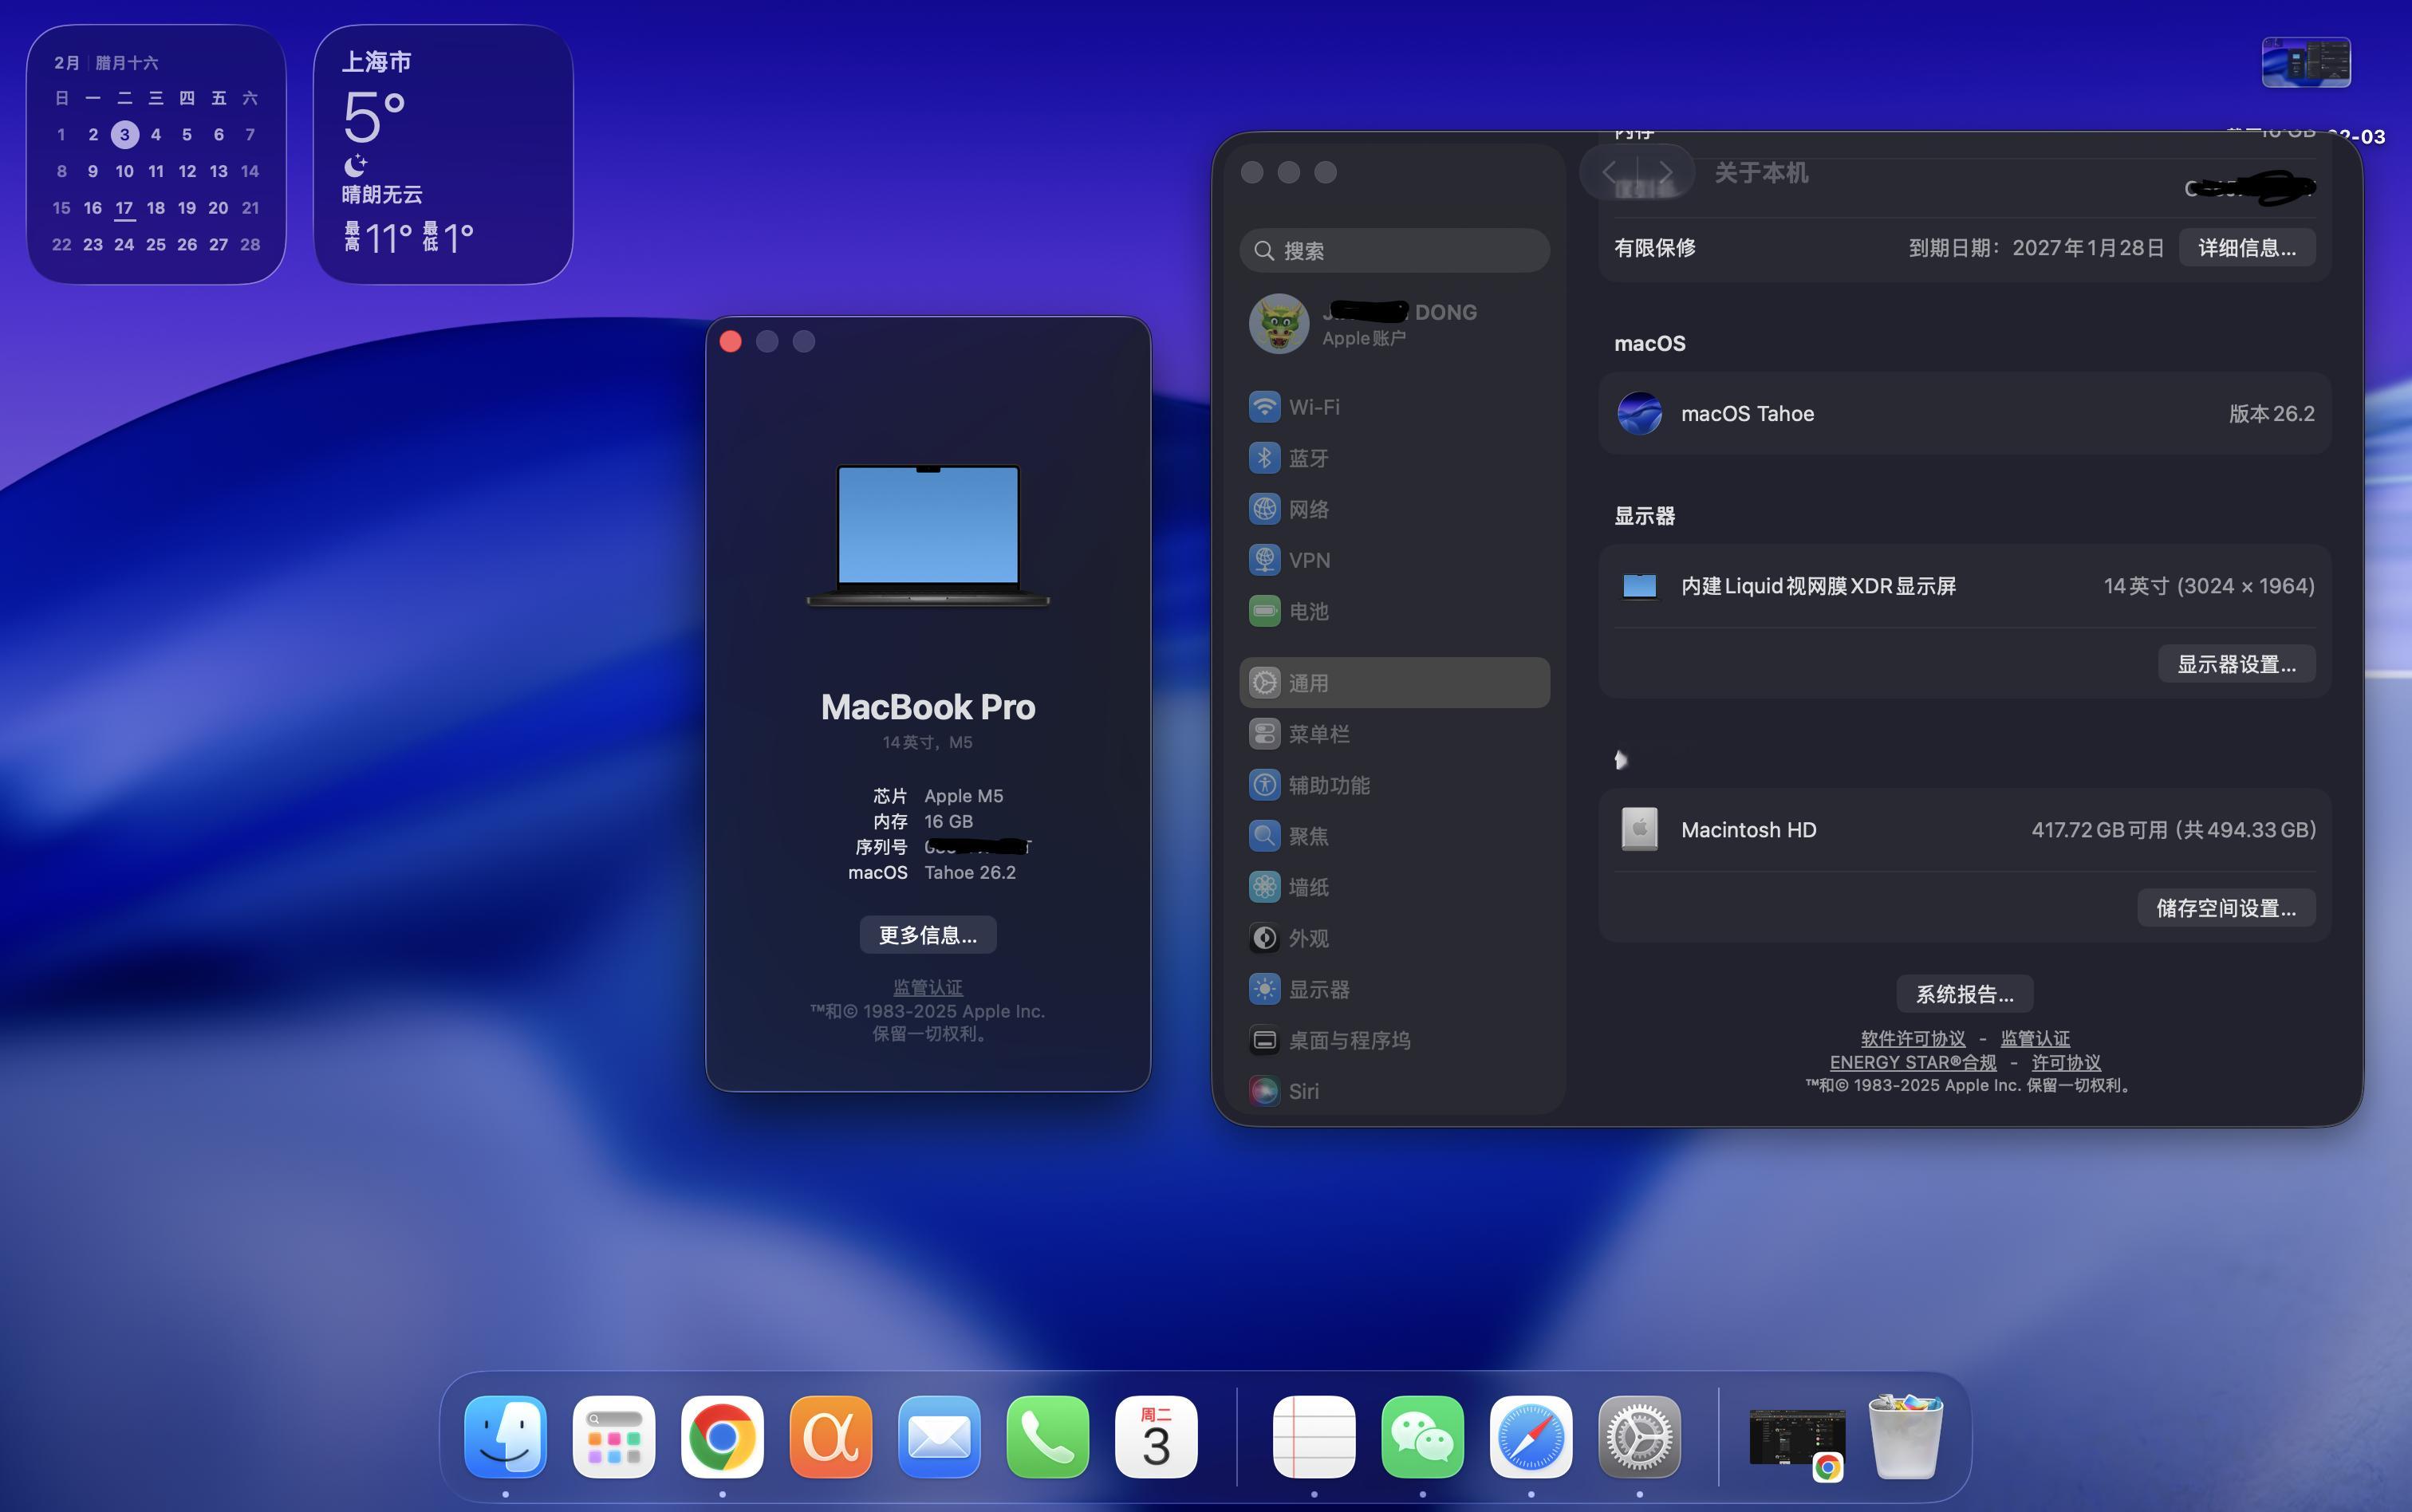Click 系统报告... button
2412x1512 pixels.
[1964, 994]
